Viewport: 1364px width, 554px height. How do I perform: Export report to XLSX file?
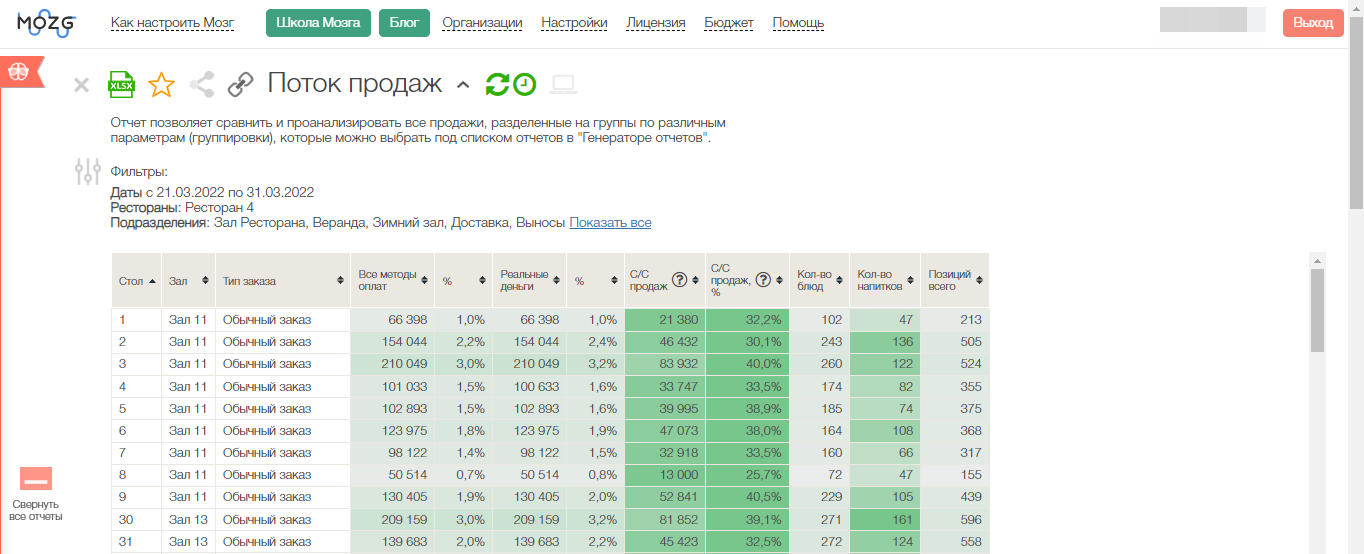[x=121, y=85]
